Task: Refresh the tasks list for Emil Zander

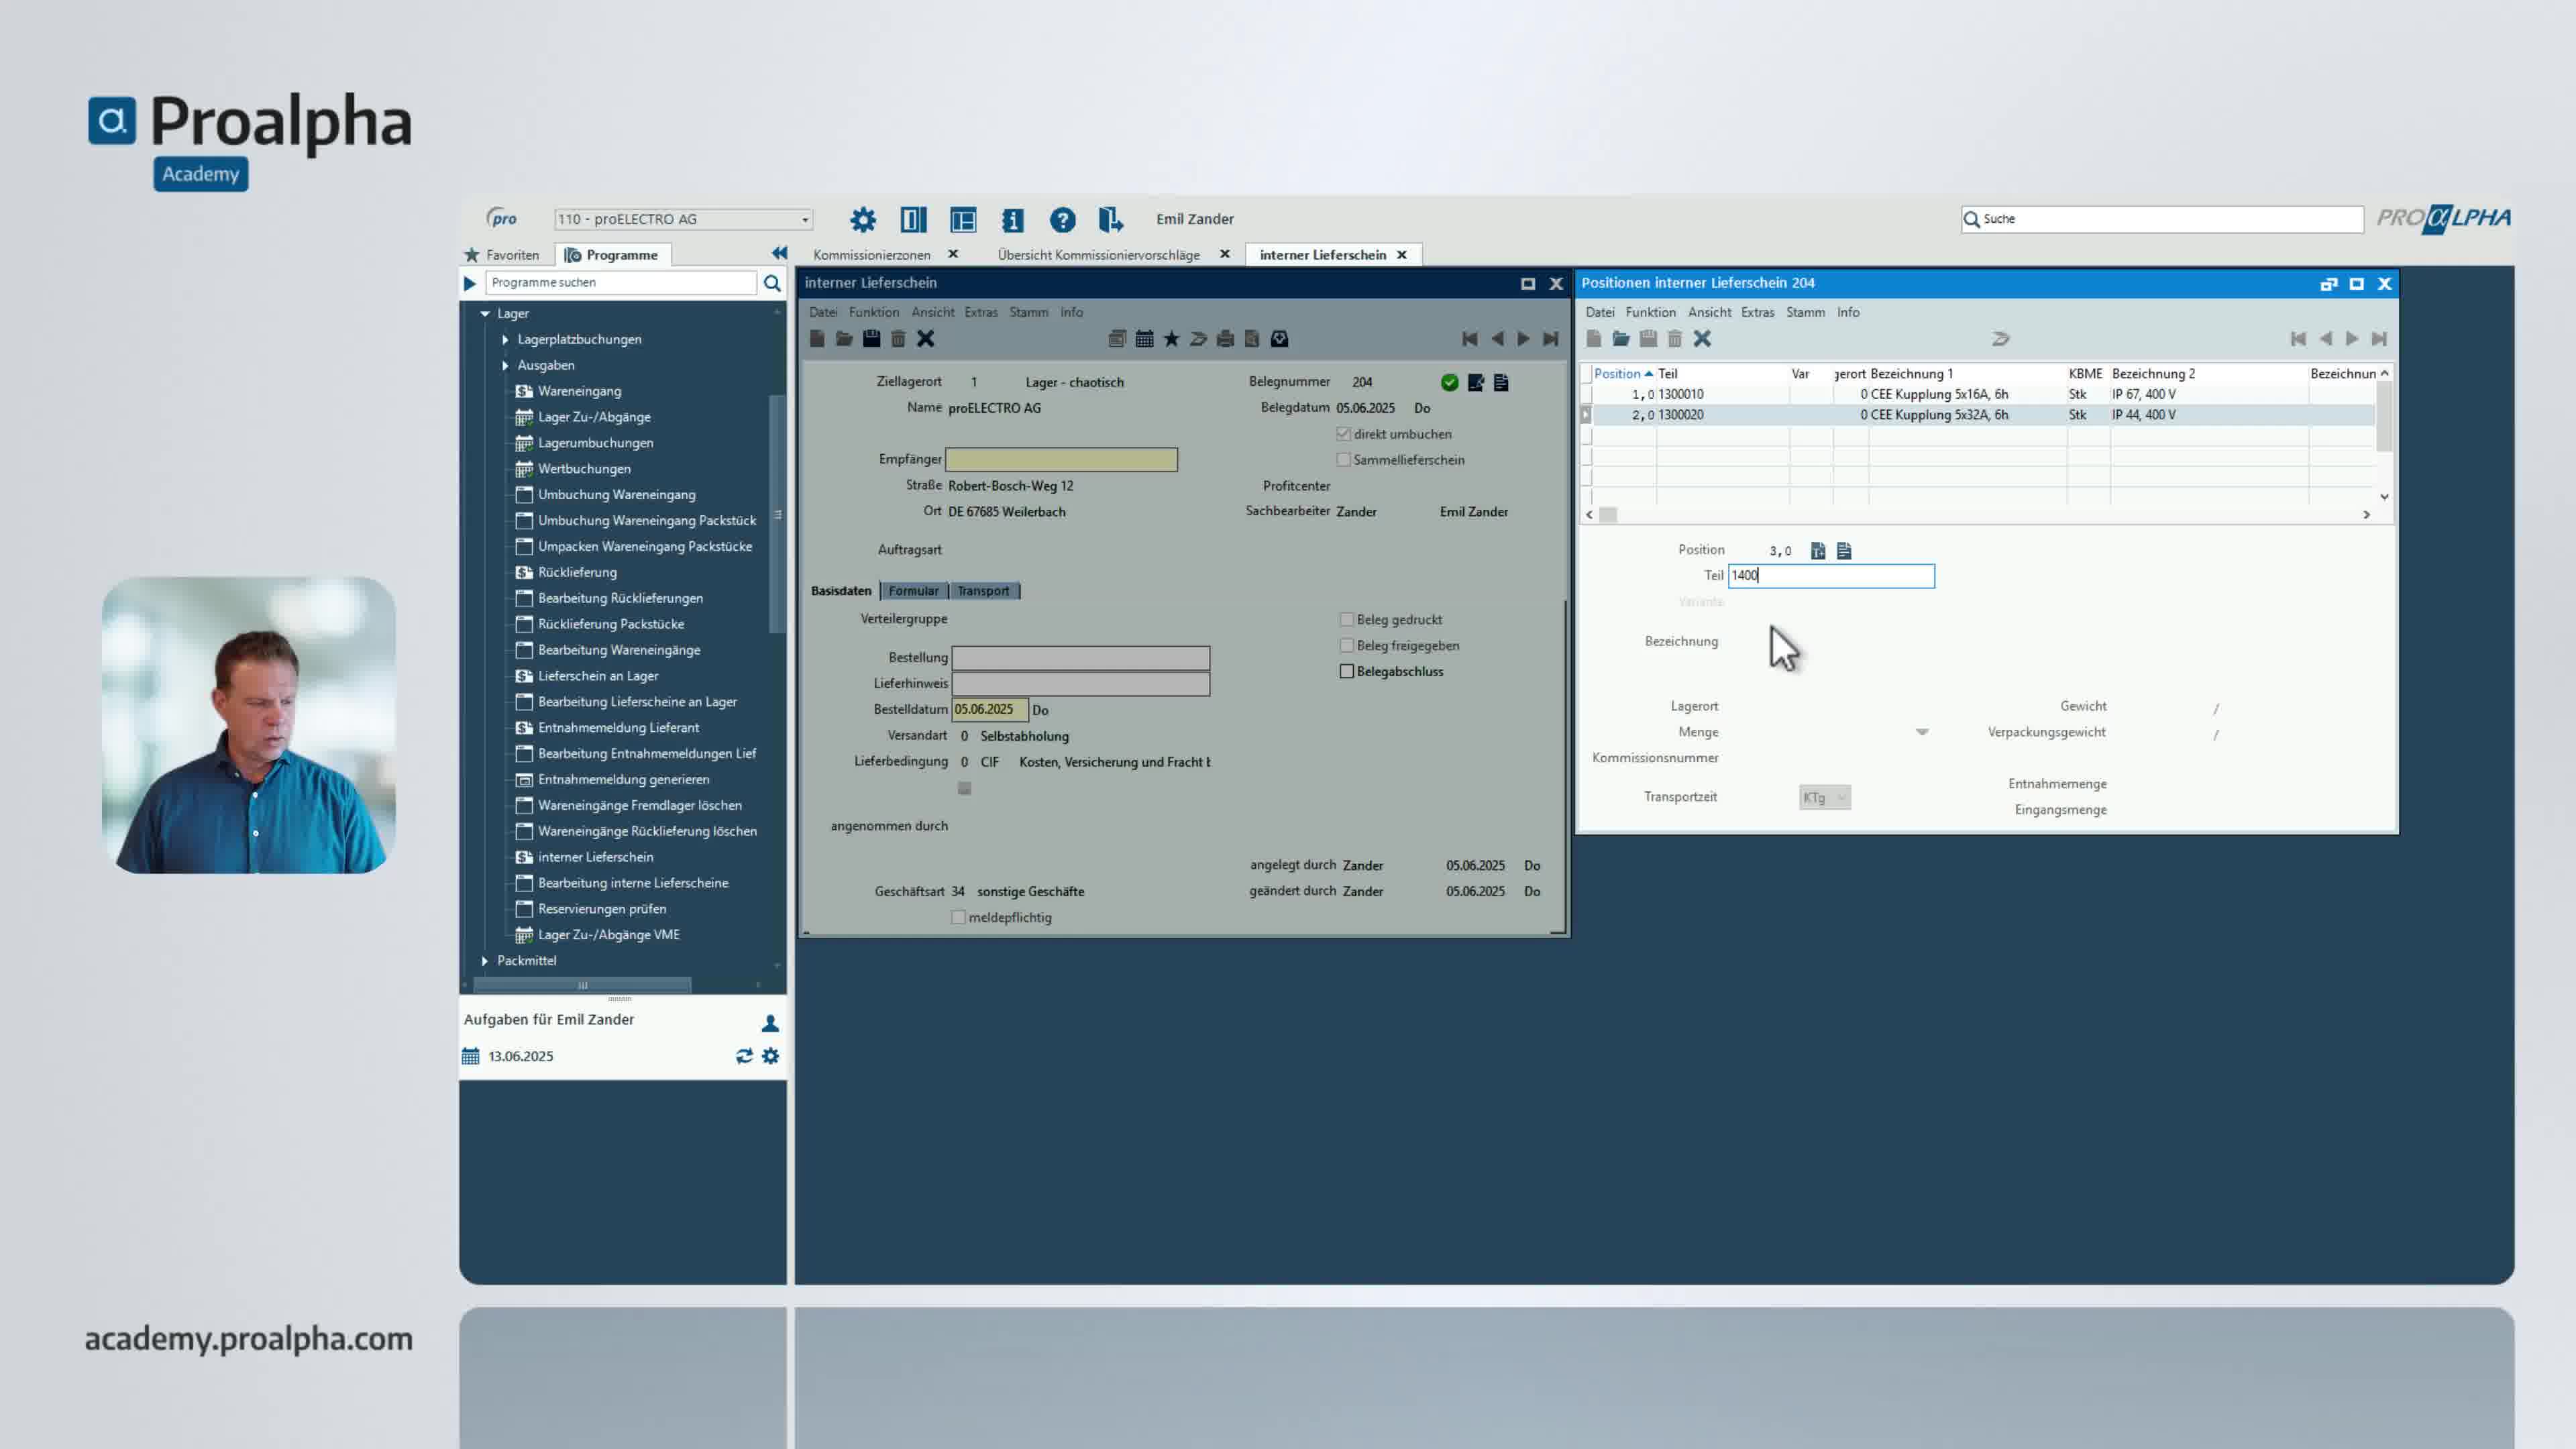Action: point(744,1056)
